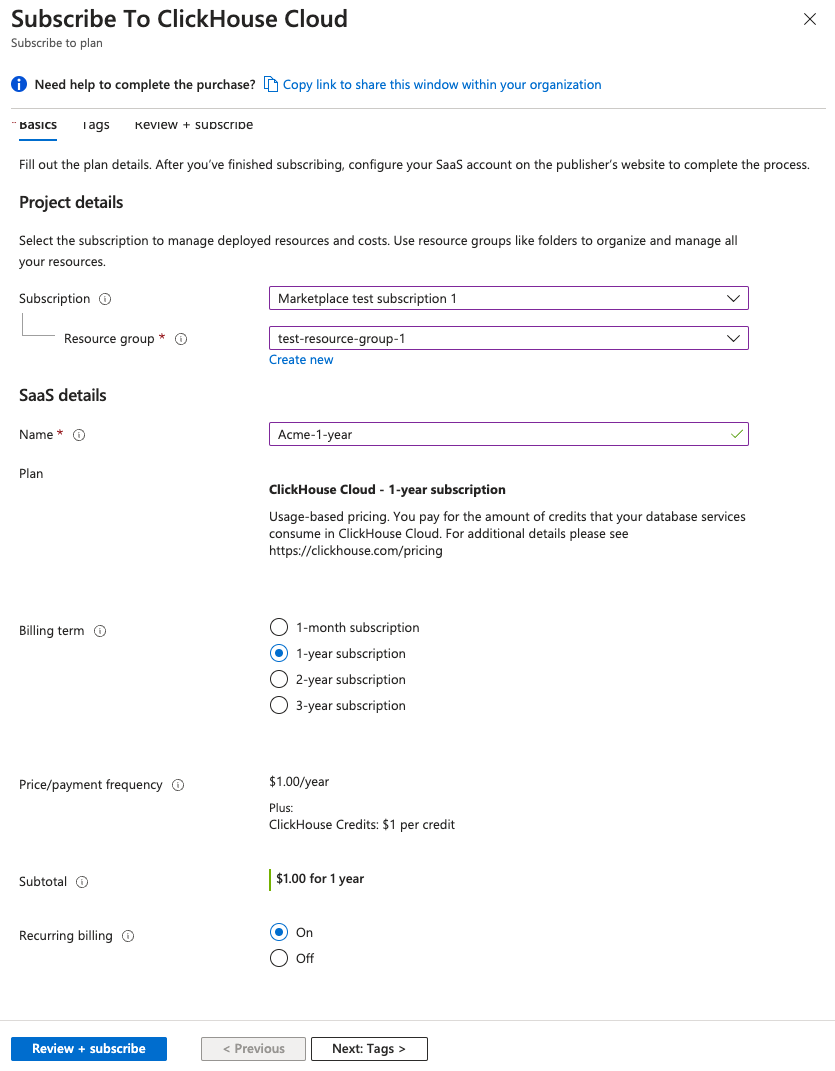The height and width of the screenshot is (1071, 835).
Task: Open the Resource group dropdown
Action: (734, 337)
